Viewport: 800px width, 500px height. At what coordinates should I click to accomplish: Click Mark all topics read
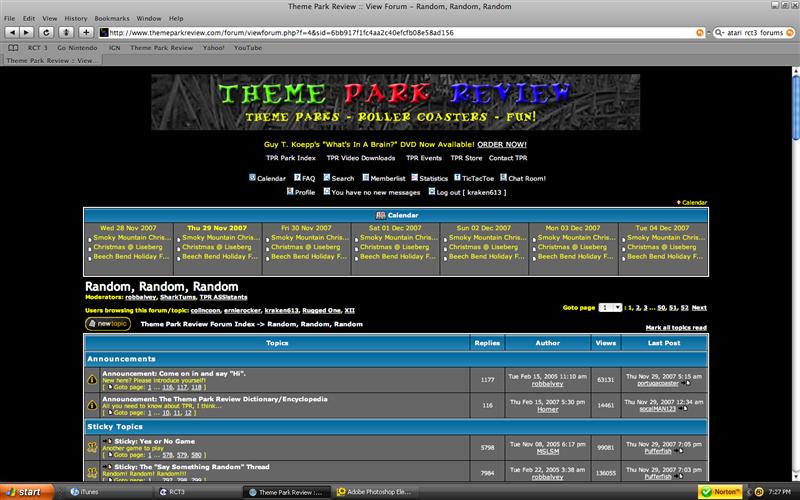(x=676, y=328)
